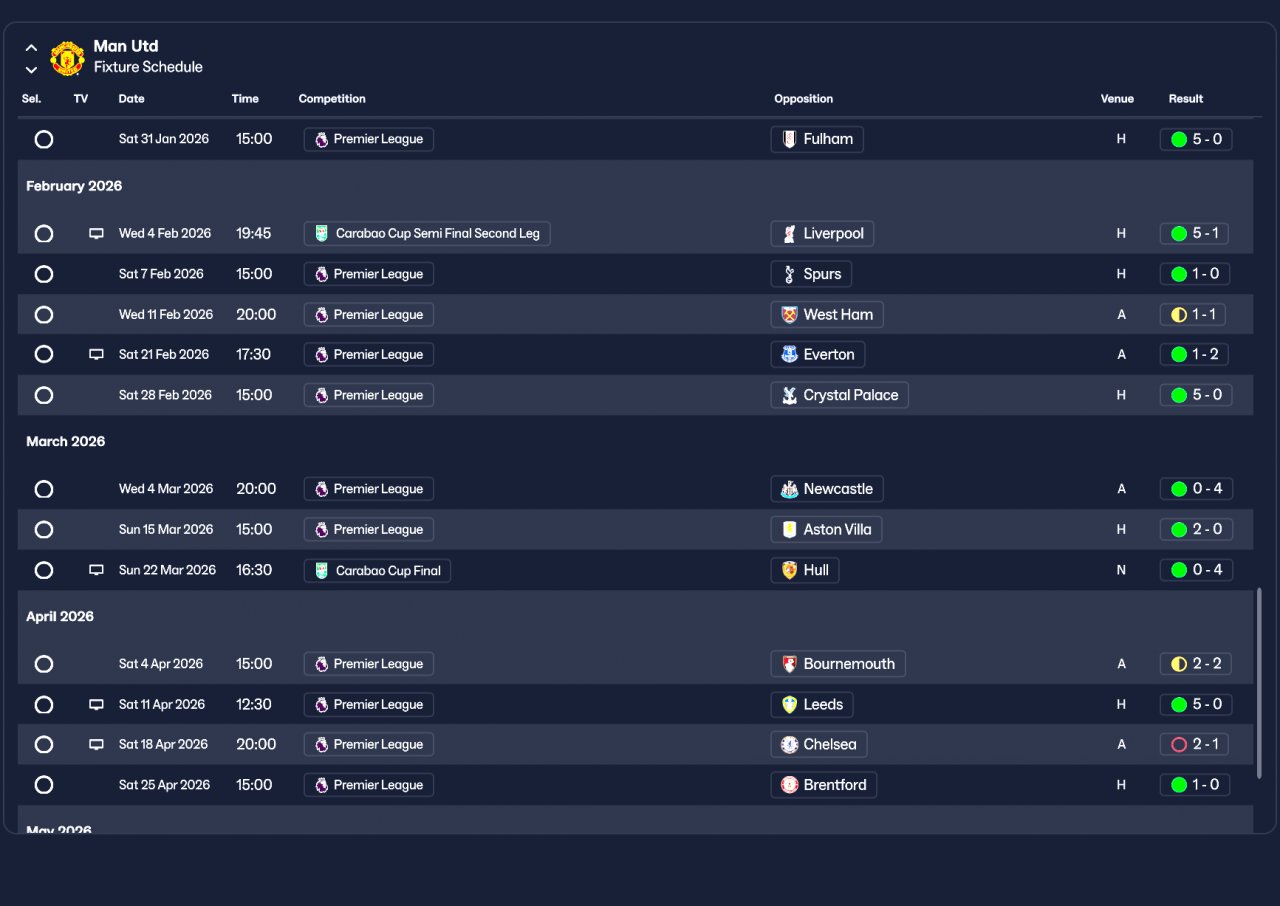The height and width of the screenshot is (906, 1280).
Task: Open the Hull opposition button
Action: pos(804,570)
